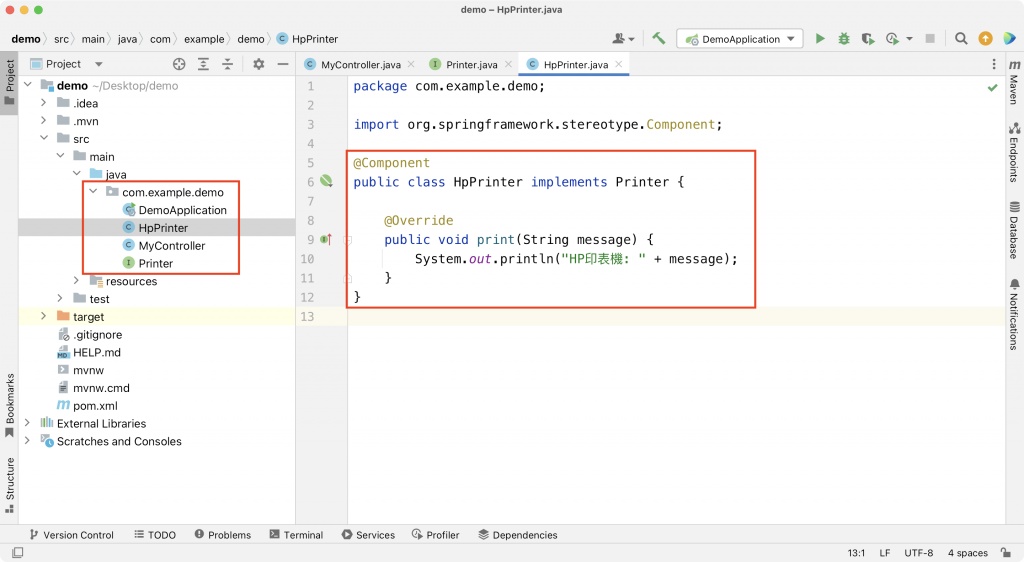Toggle tool window bars icon in the status bar

pos(18,552)
